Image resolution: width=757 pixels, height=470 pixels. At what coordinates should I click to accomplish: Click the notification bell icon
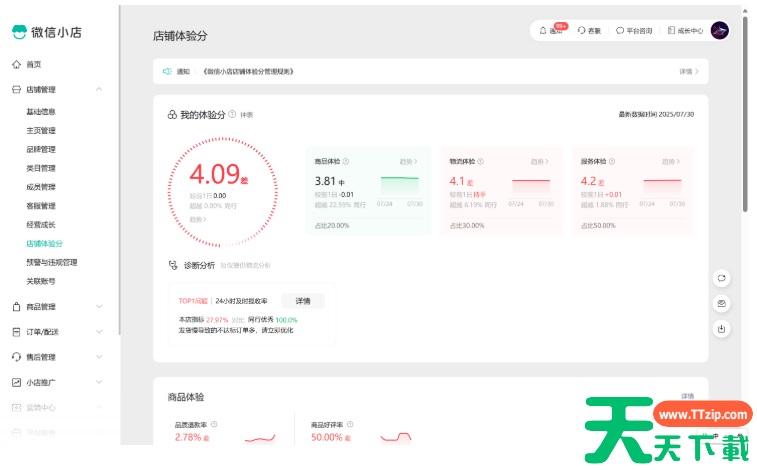[x=543, y=31]
